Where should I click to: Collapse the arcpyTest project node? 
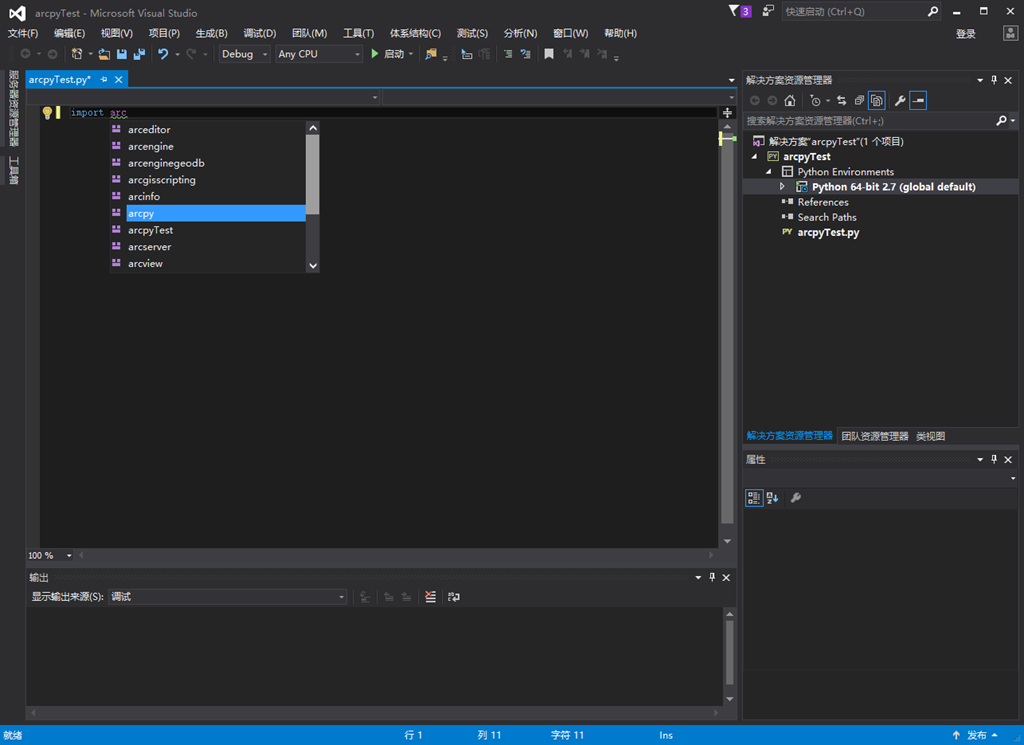pyautogui.click(x=755, y=157)
